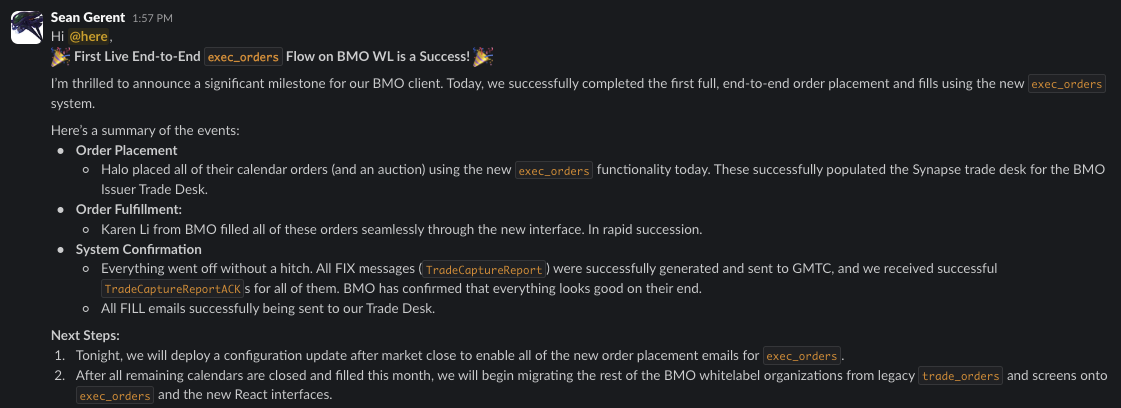This screenshot has height=408, width=1121.
Task: Click the party popper emoji before "First Live"
Action: (x=60, y=57)
